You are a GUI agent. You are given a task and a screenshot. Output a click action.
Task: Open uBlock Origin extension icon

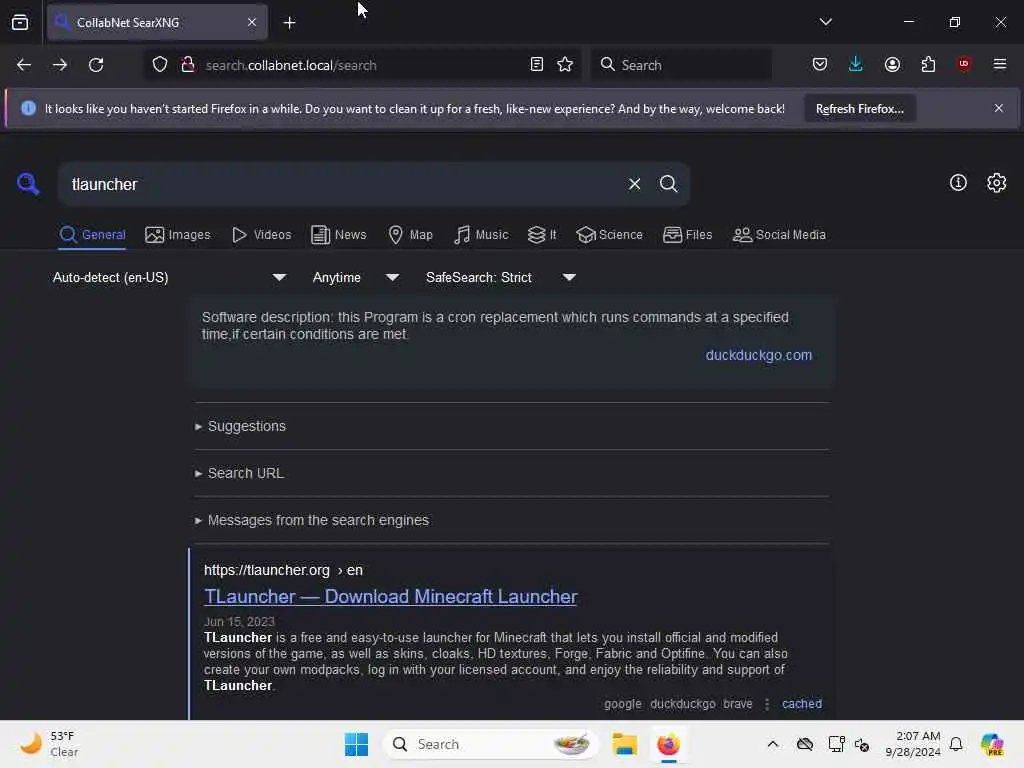964,64
